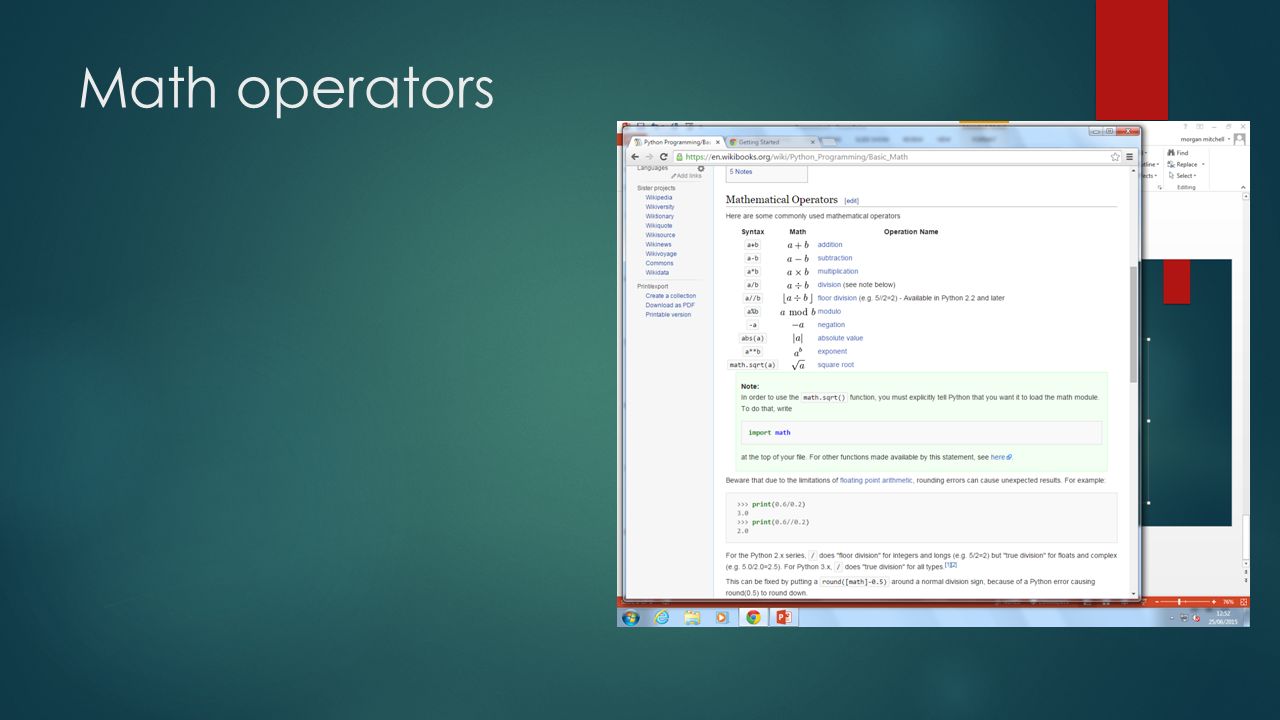1280x720 pixels.
Task: Click the Languages settings gear icon
Action: coord(701,168)
